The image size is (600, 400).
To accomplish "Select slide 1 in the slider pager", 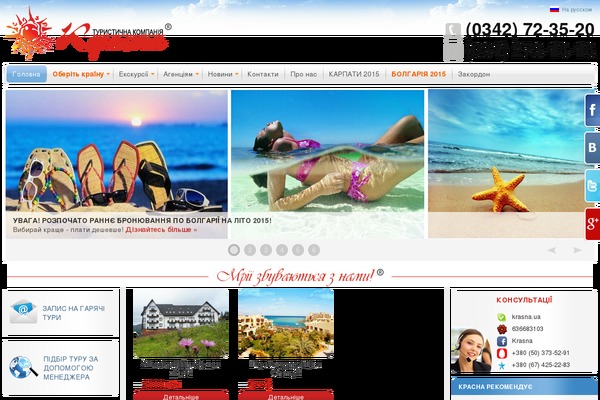I will [x=234, y=250].
